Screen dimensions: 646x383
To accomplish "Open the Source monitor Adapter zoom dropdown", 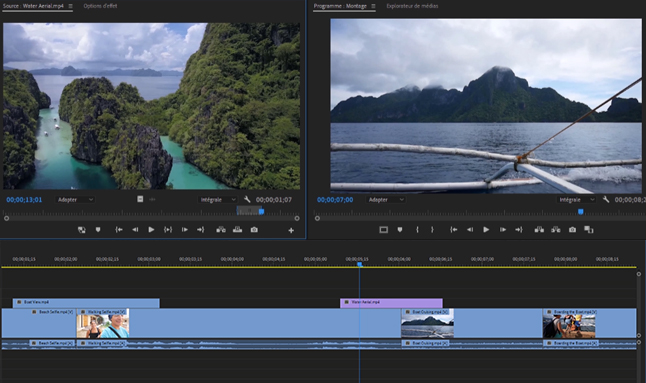I will (x=75, y=200).
